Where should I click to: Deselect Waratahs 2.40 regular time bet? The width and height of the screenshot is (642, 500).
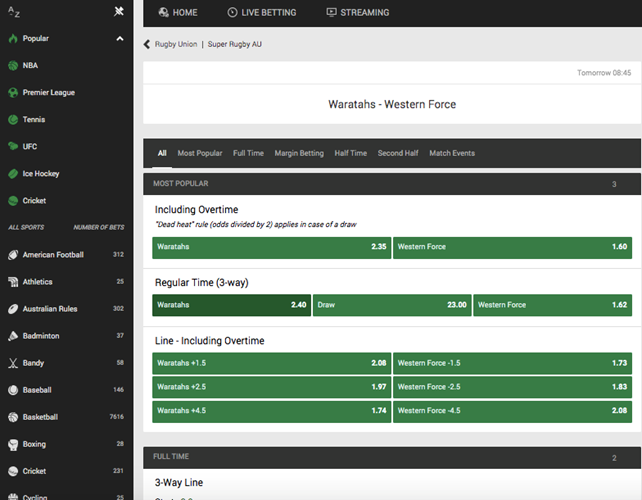point(231,305)
